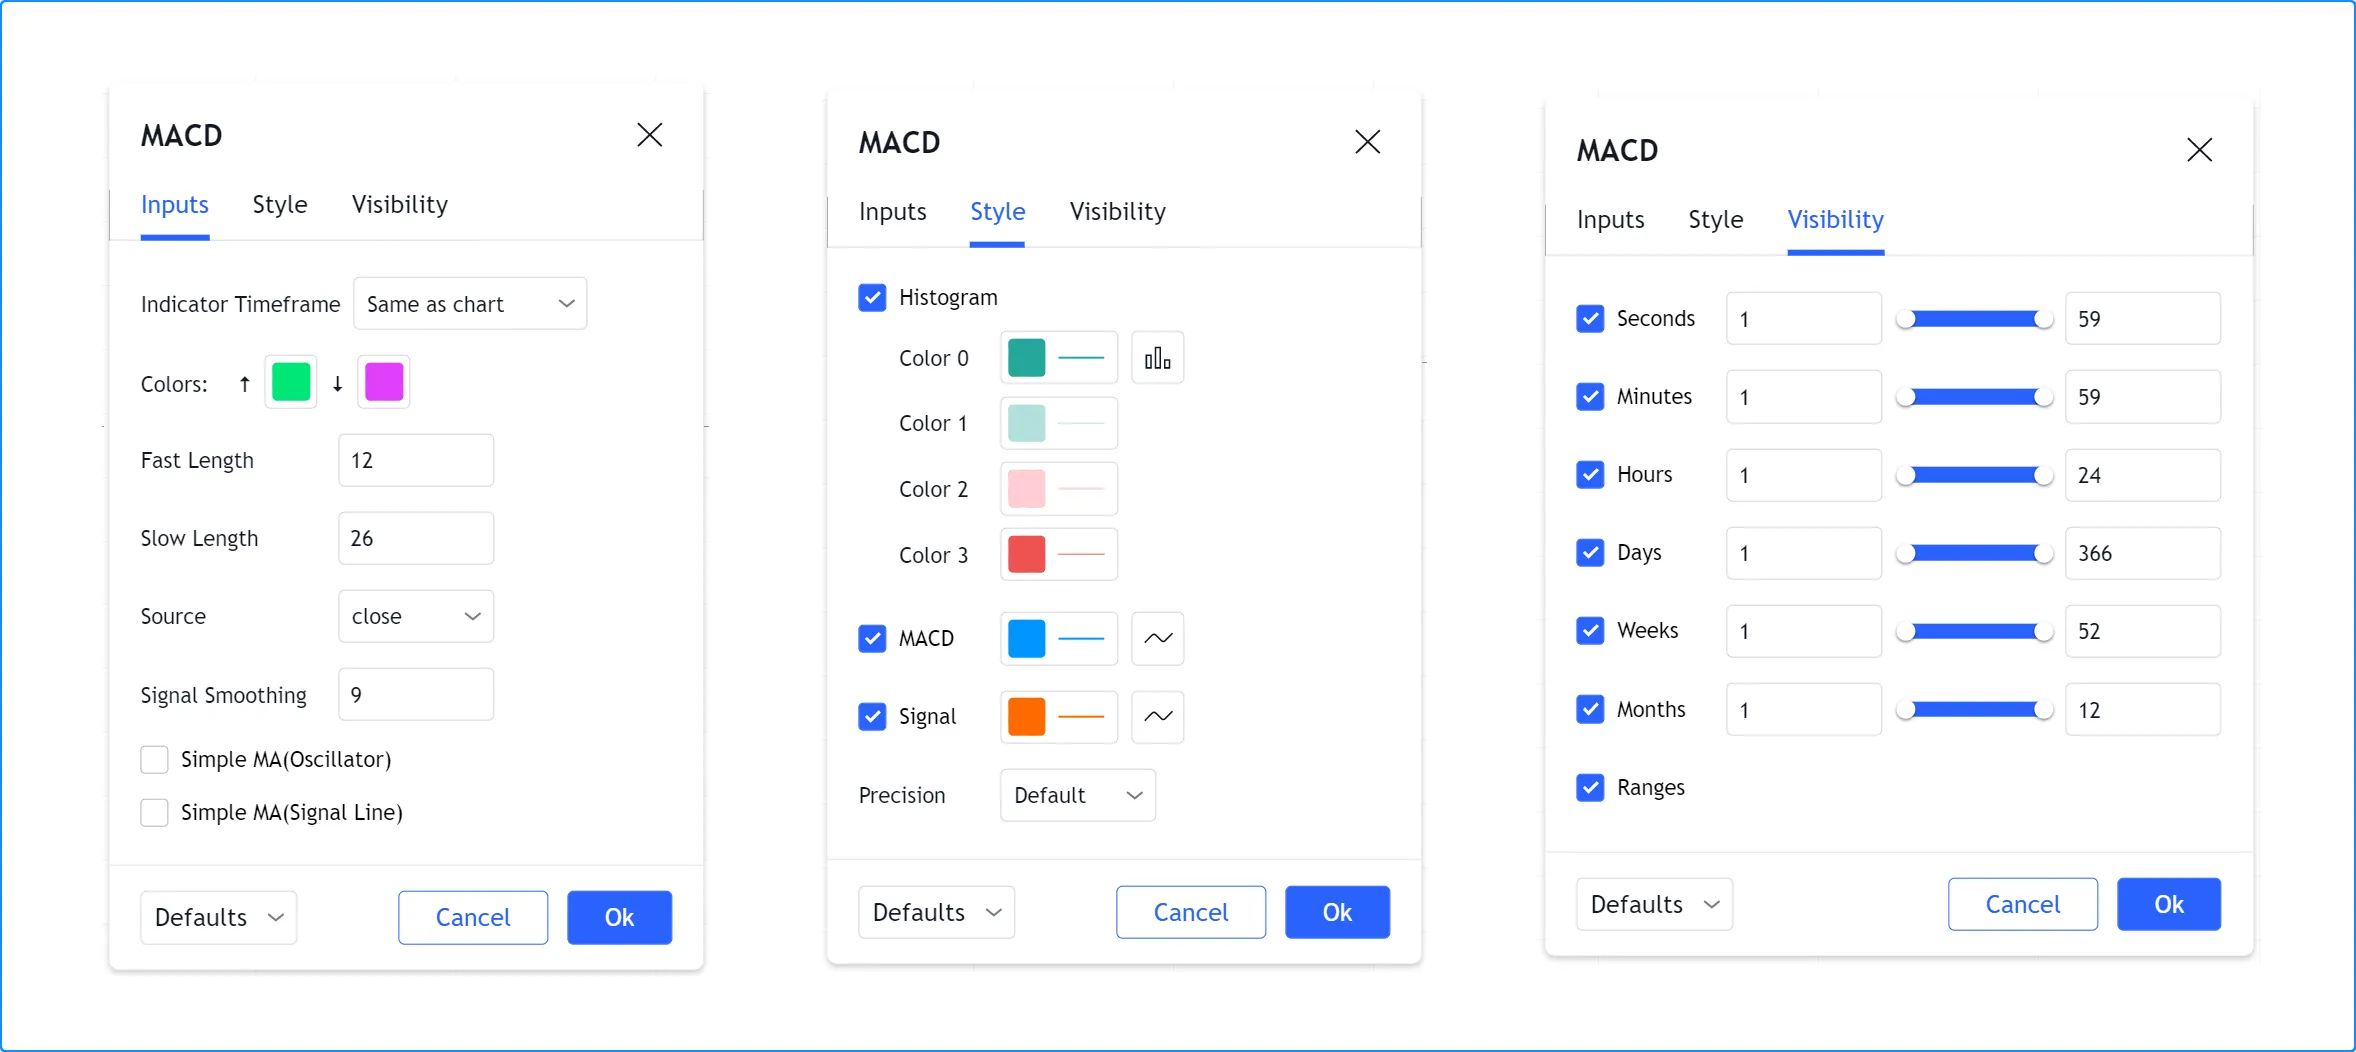This screenshot has height=1052, width=2356.
Task: Close the Inputs tab MACD dialog
Action: pyautogui.click(x=649, y=135)
